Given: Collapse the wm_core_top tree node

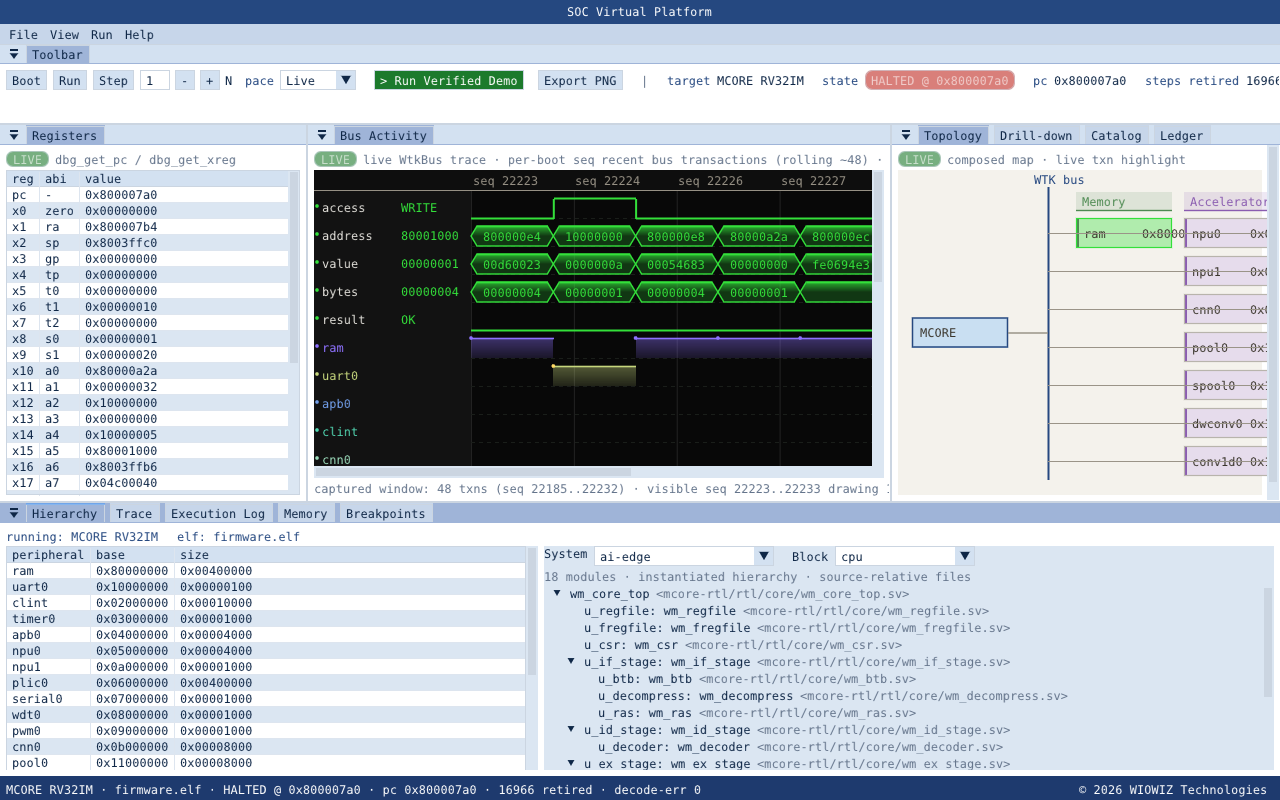Looking at the screenshot, I should click(557, 593).
